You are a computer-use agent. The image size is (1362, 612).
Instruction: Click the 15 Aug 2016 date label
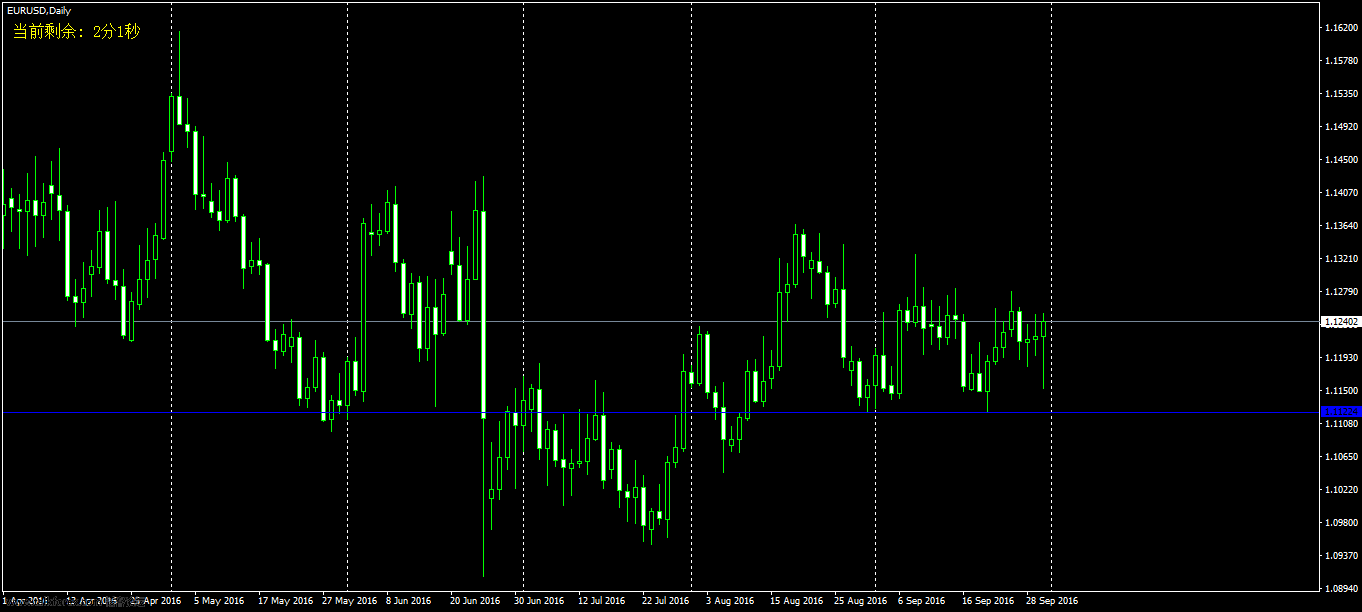pos(797,602)
